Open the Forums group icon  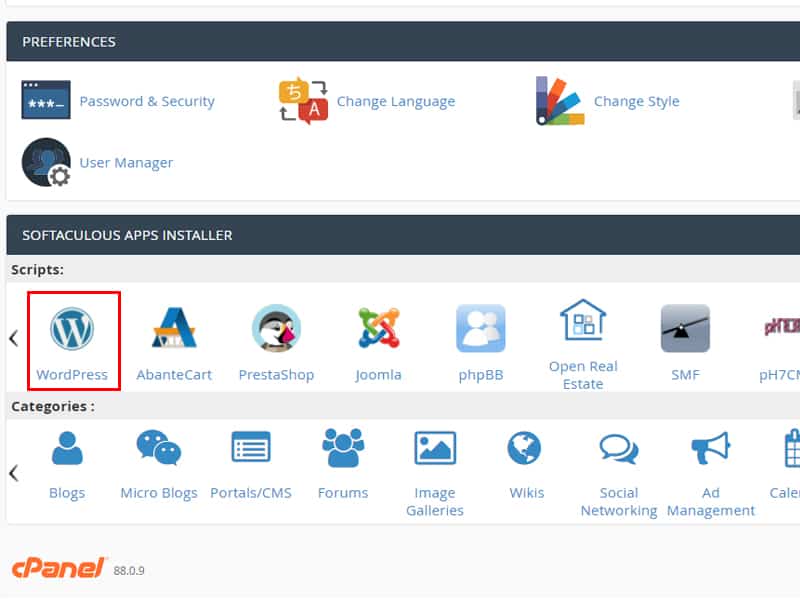point(343,447)
